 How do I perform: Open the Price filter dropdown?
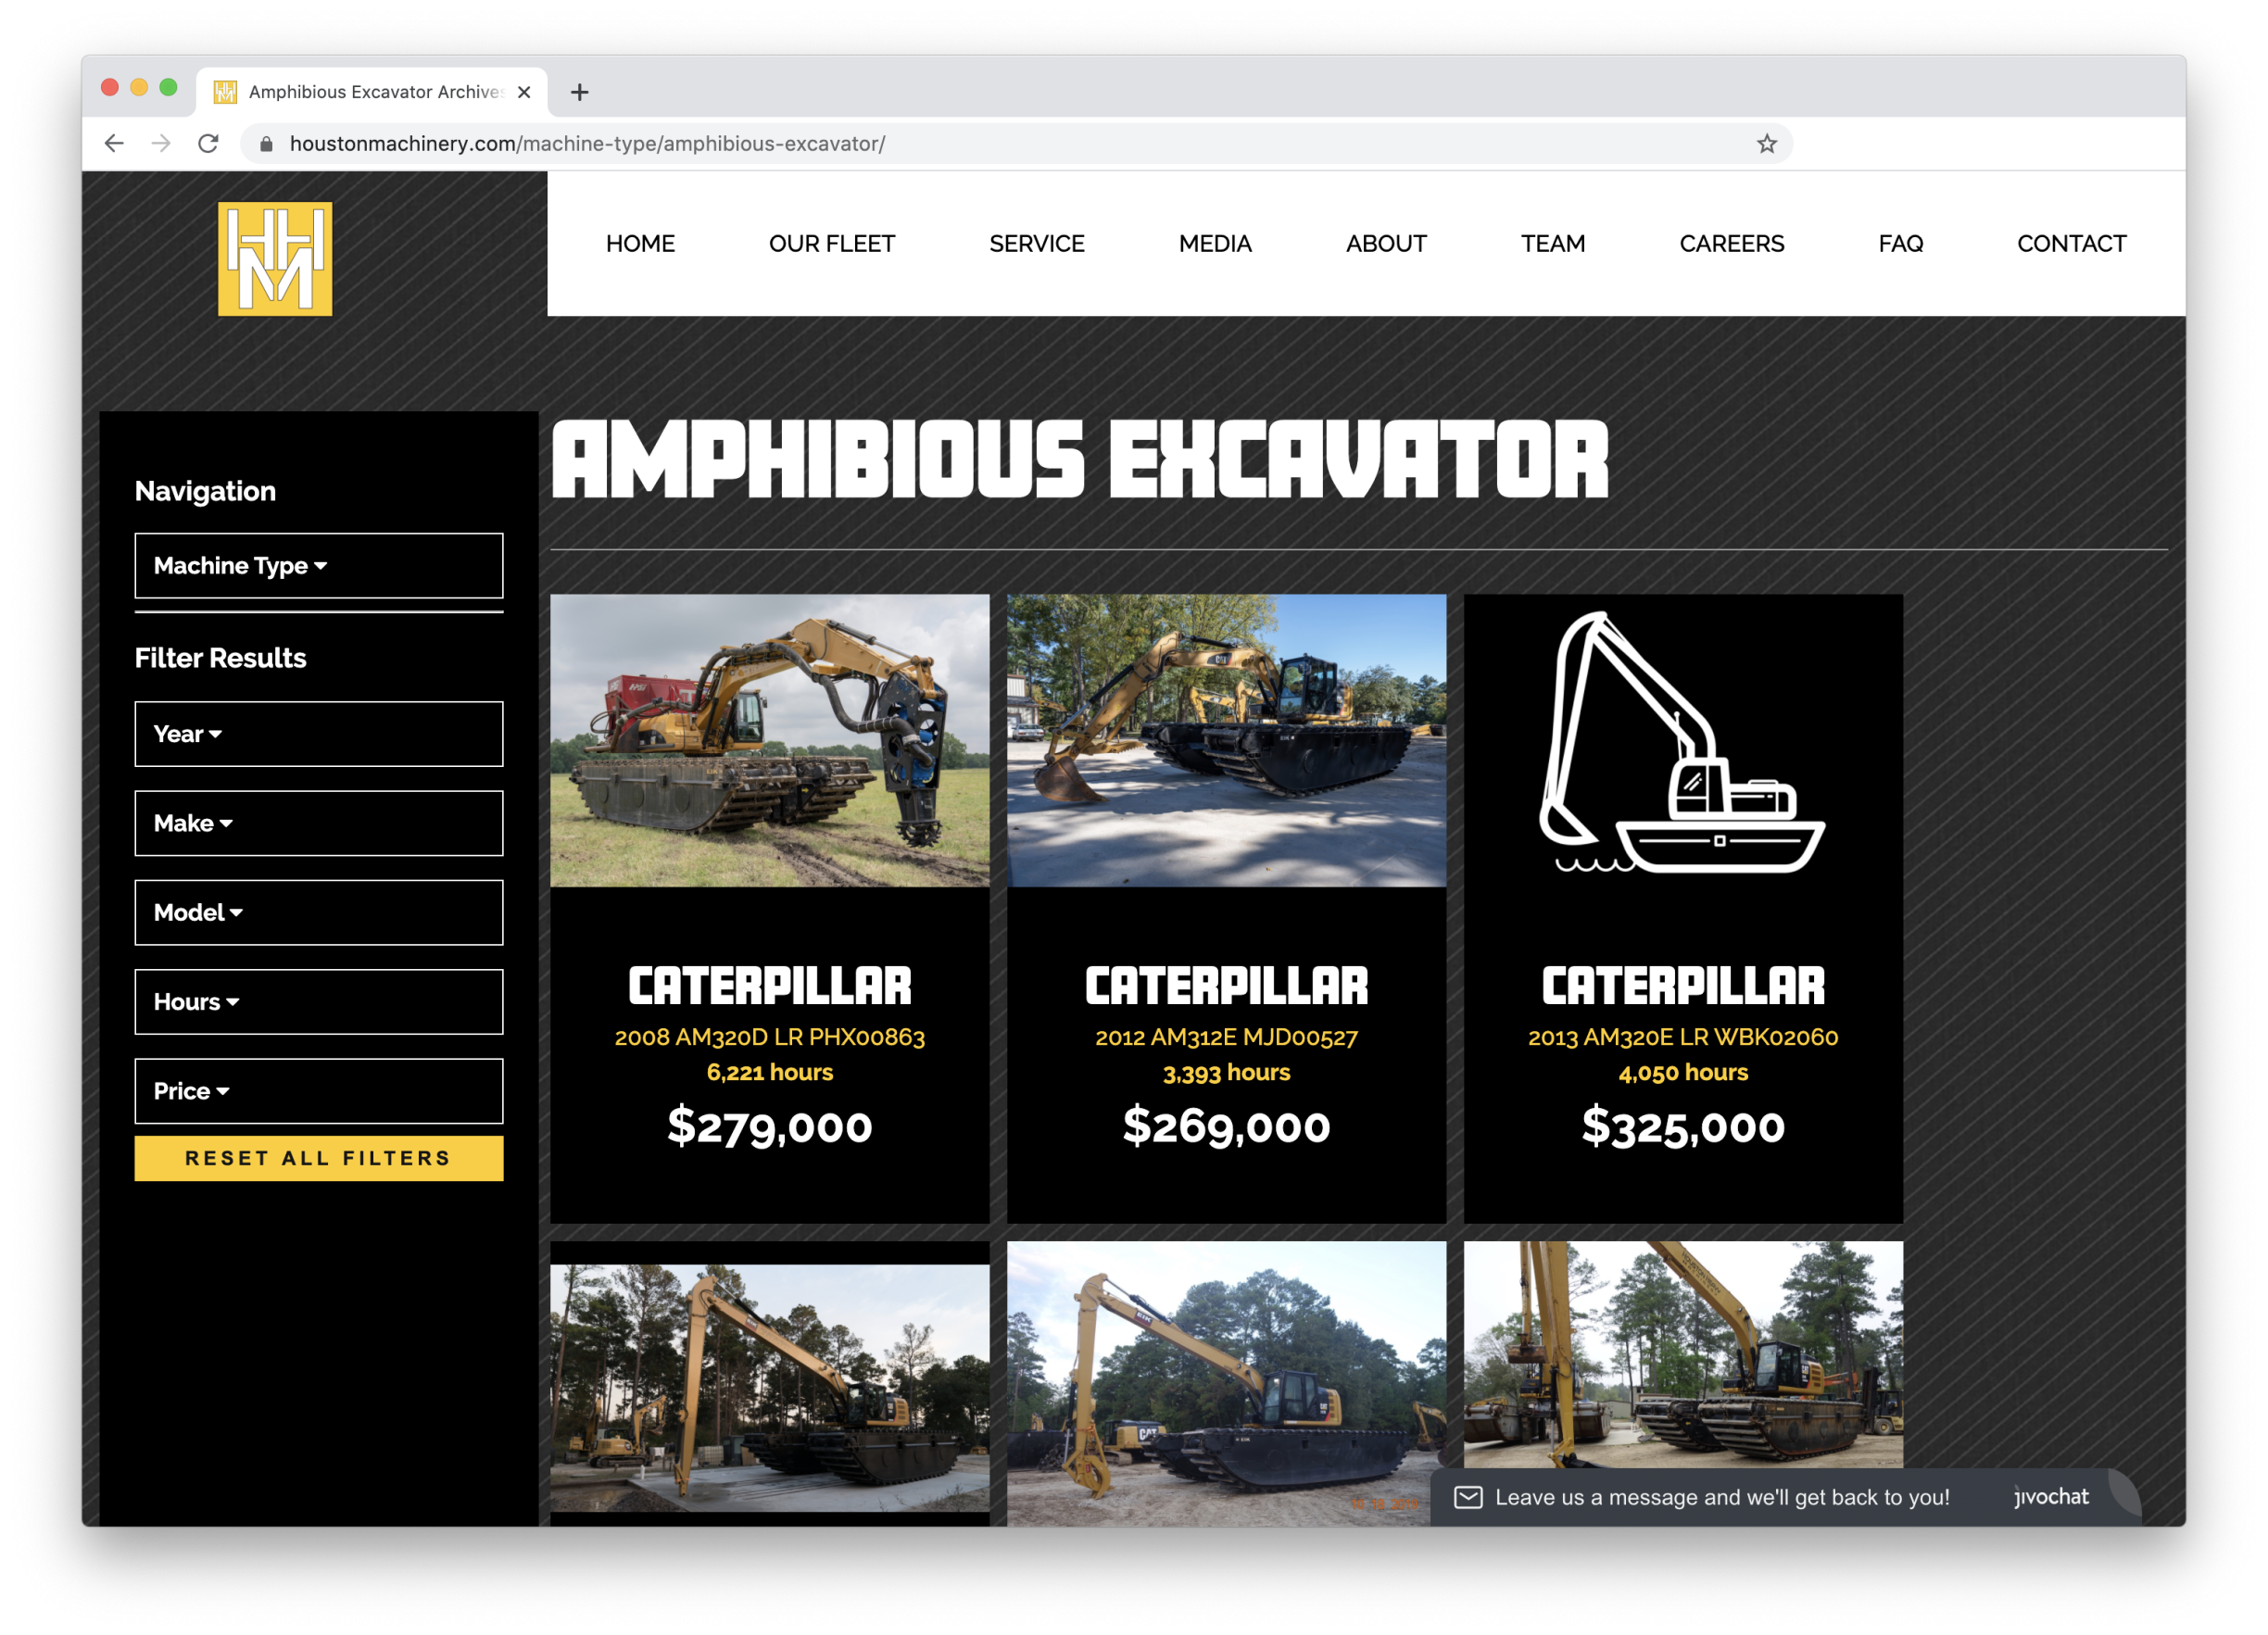318,1091
